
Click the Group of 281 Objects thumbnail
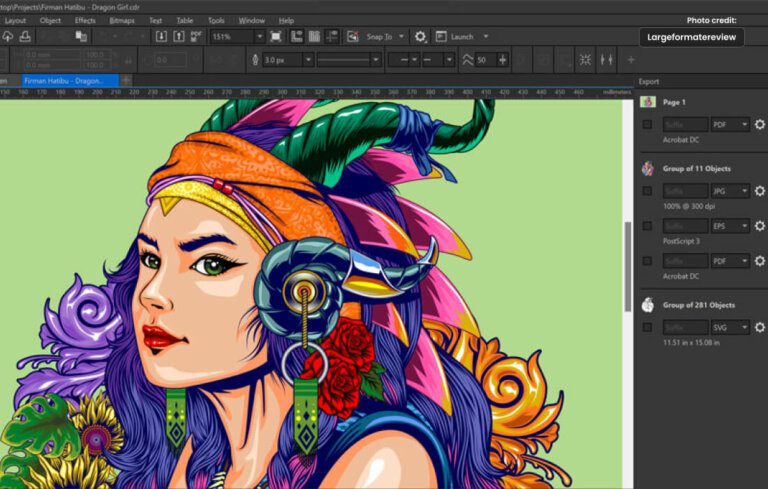pyautogui.click(x=648, y=305)
